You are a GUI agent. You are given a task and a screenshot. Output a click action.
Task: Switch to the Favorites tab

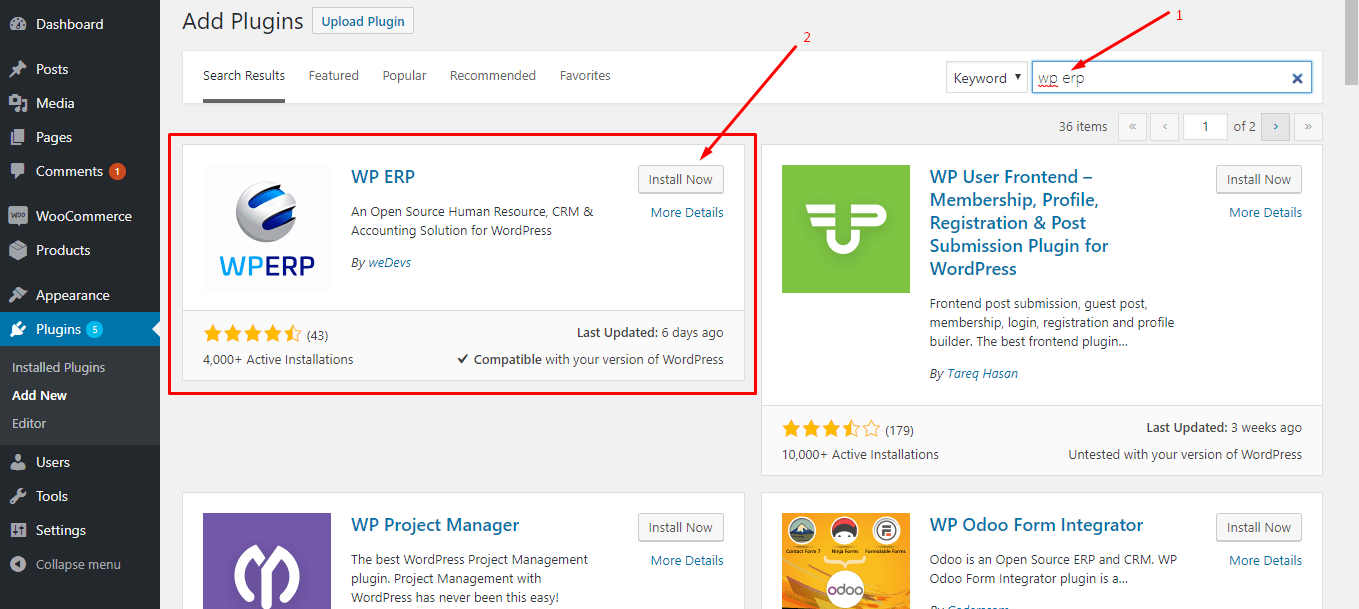point(585,76)
